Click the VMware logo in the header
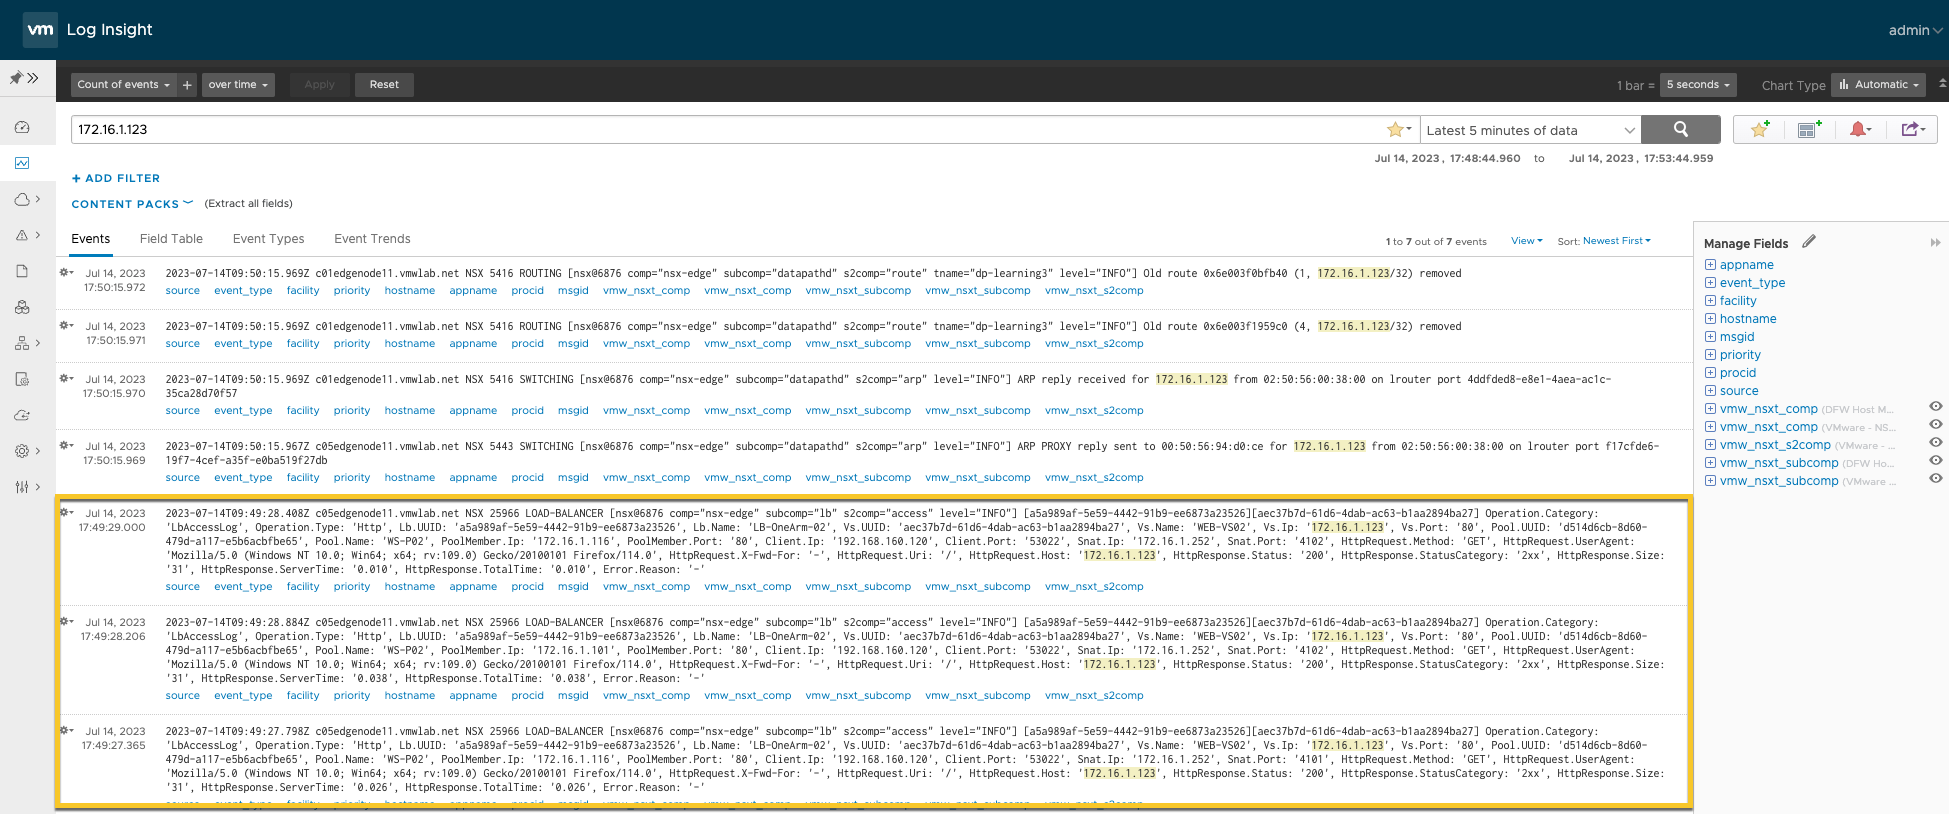The width and height of the screenshot is (1949, 814). tap(40, 30)
